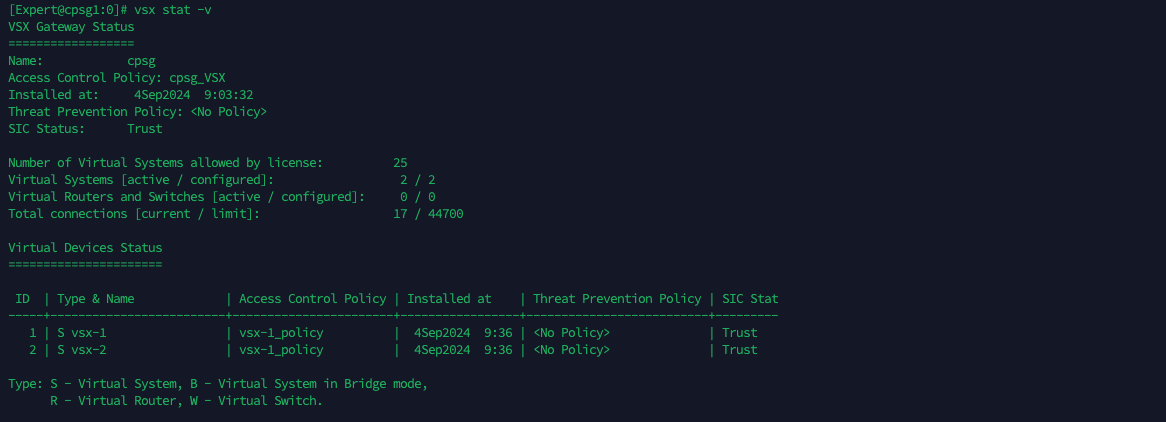The width and height of the screenshot is (1166, 422).
Task: Click the gateway install time '4Sep2024 9:03:32'
Action: tap(193, 95)
